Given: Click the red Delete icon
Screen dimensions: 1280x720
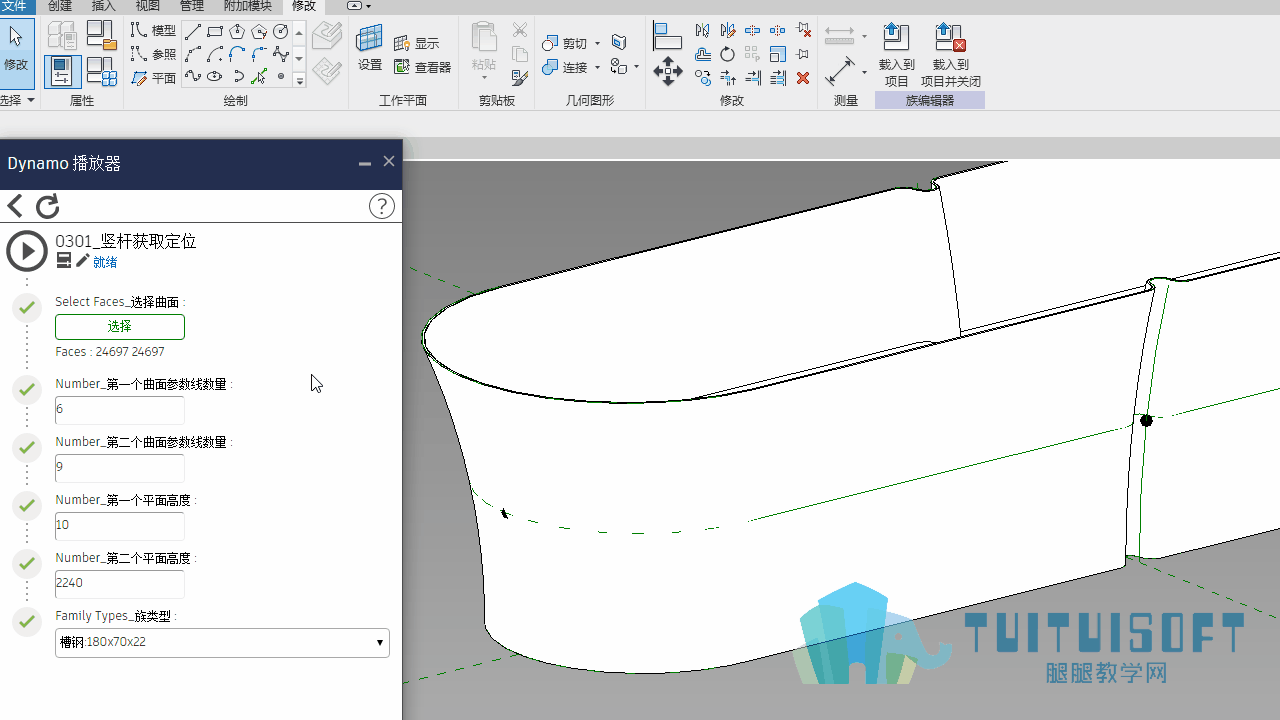Looking at the screenshot, I should [803, 78].
